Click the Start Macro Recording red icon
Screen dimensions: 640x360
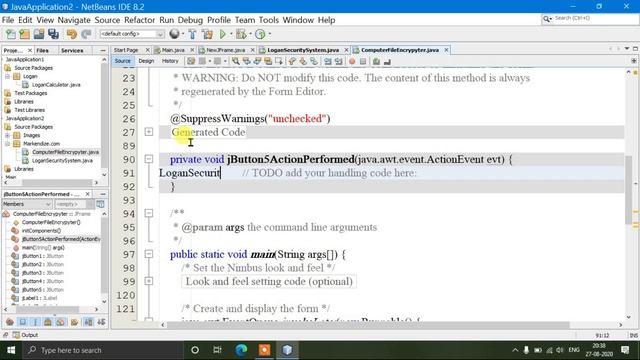pos(352,62)
